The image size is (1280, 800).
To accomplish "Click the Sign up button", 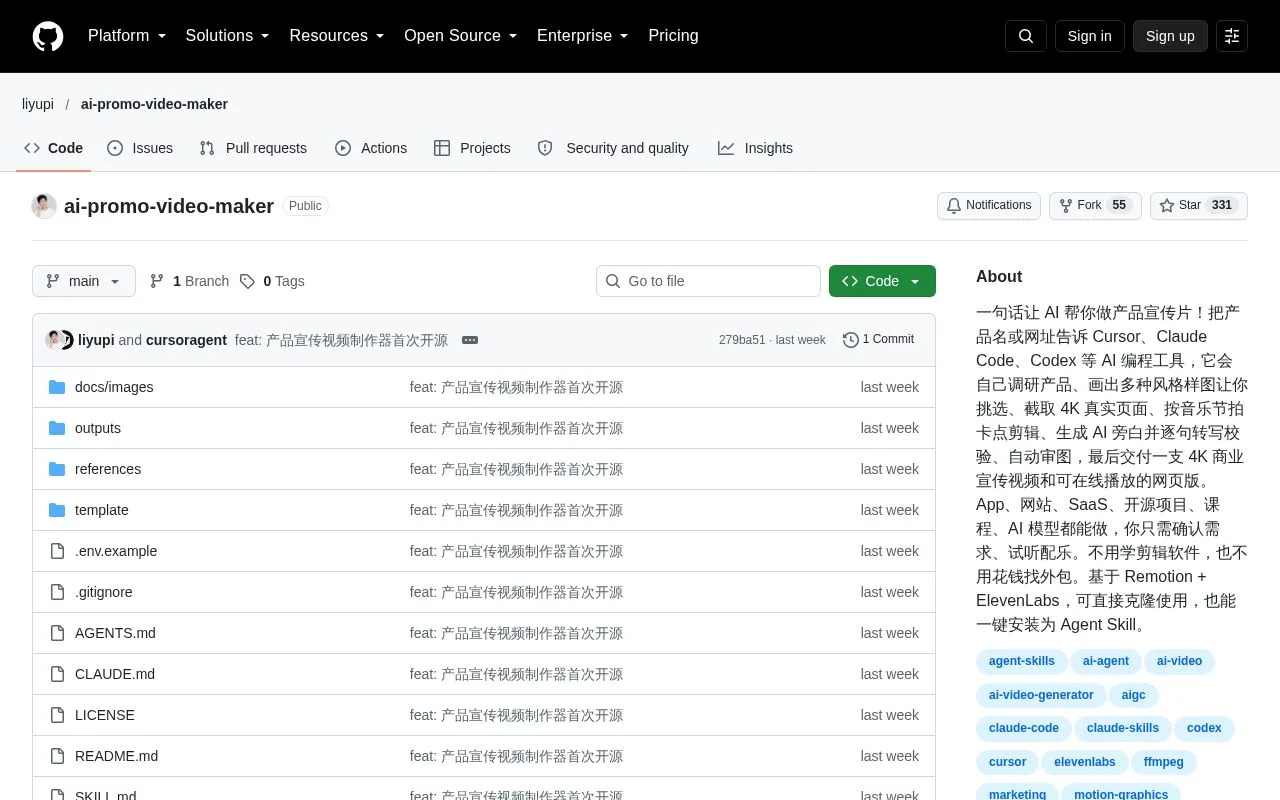I will (x=1170, y=36).
